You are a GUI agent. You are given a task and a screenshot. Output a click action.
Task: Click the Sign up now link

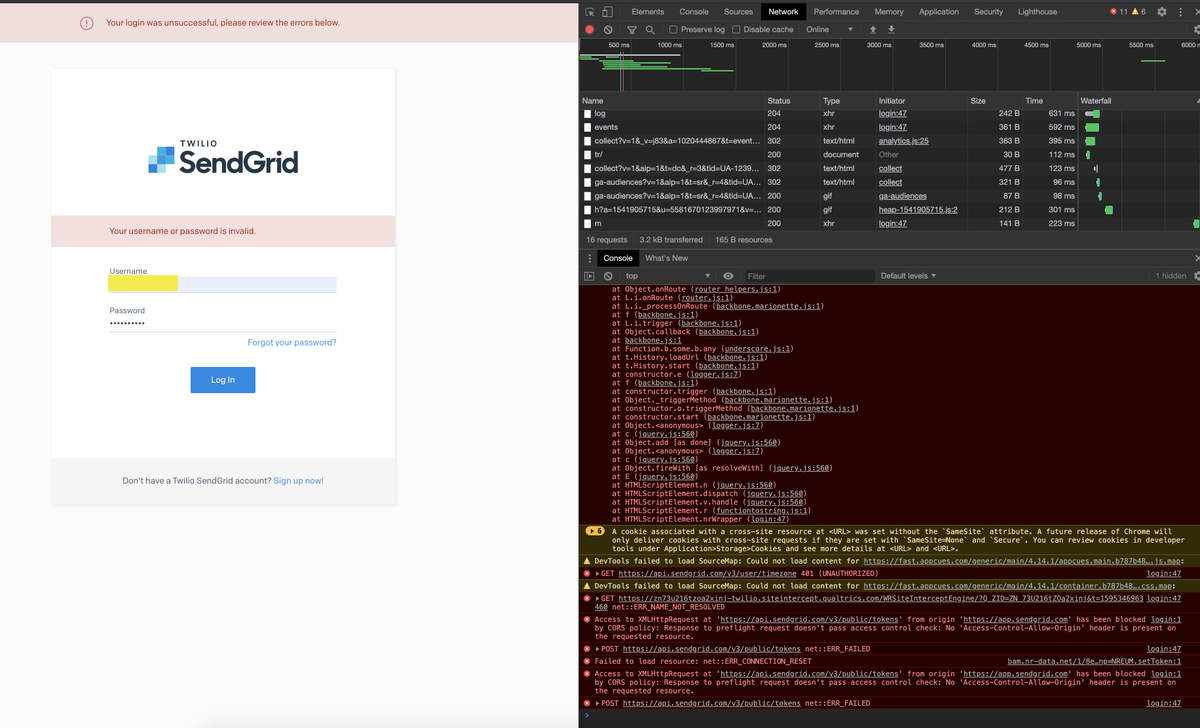[x=299, y=481]
